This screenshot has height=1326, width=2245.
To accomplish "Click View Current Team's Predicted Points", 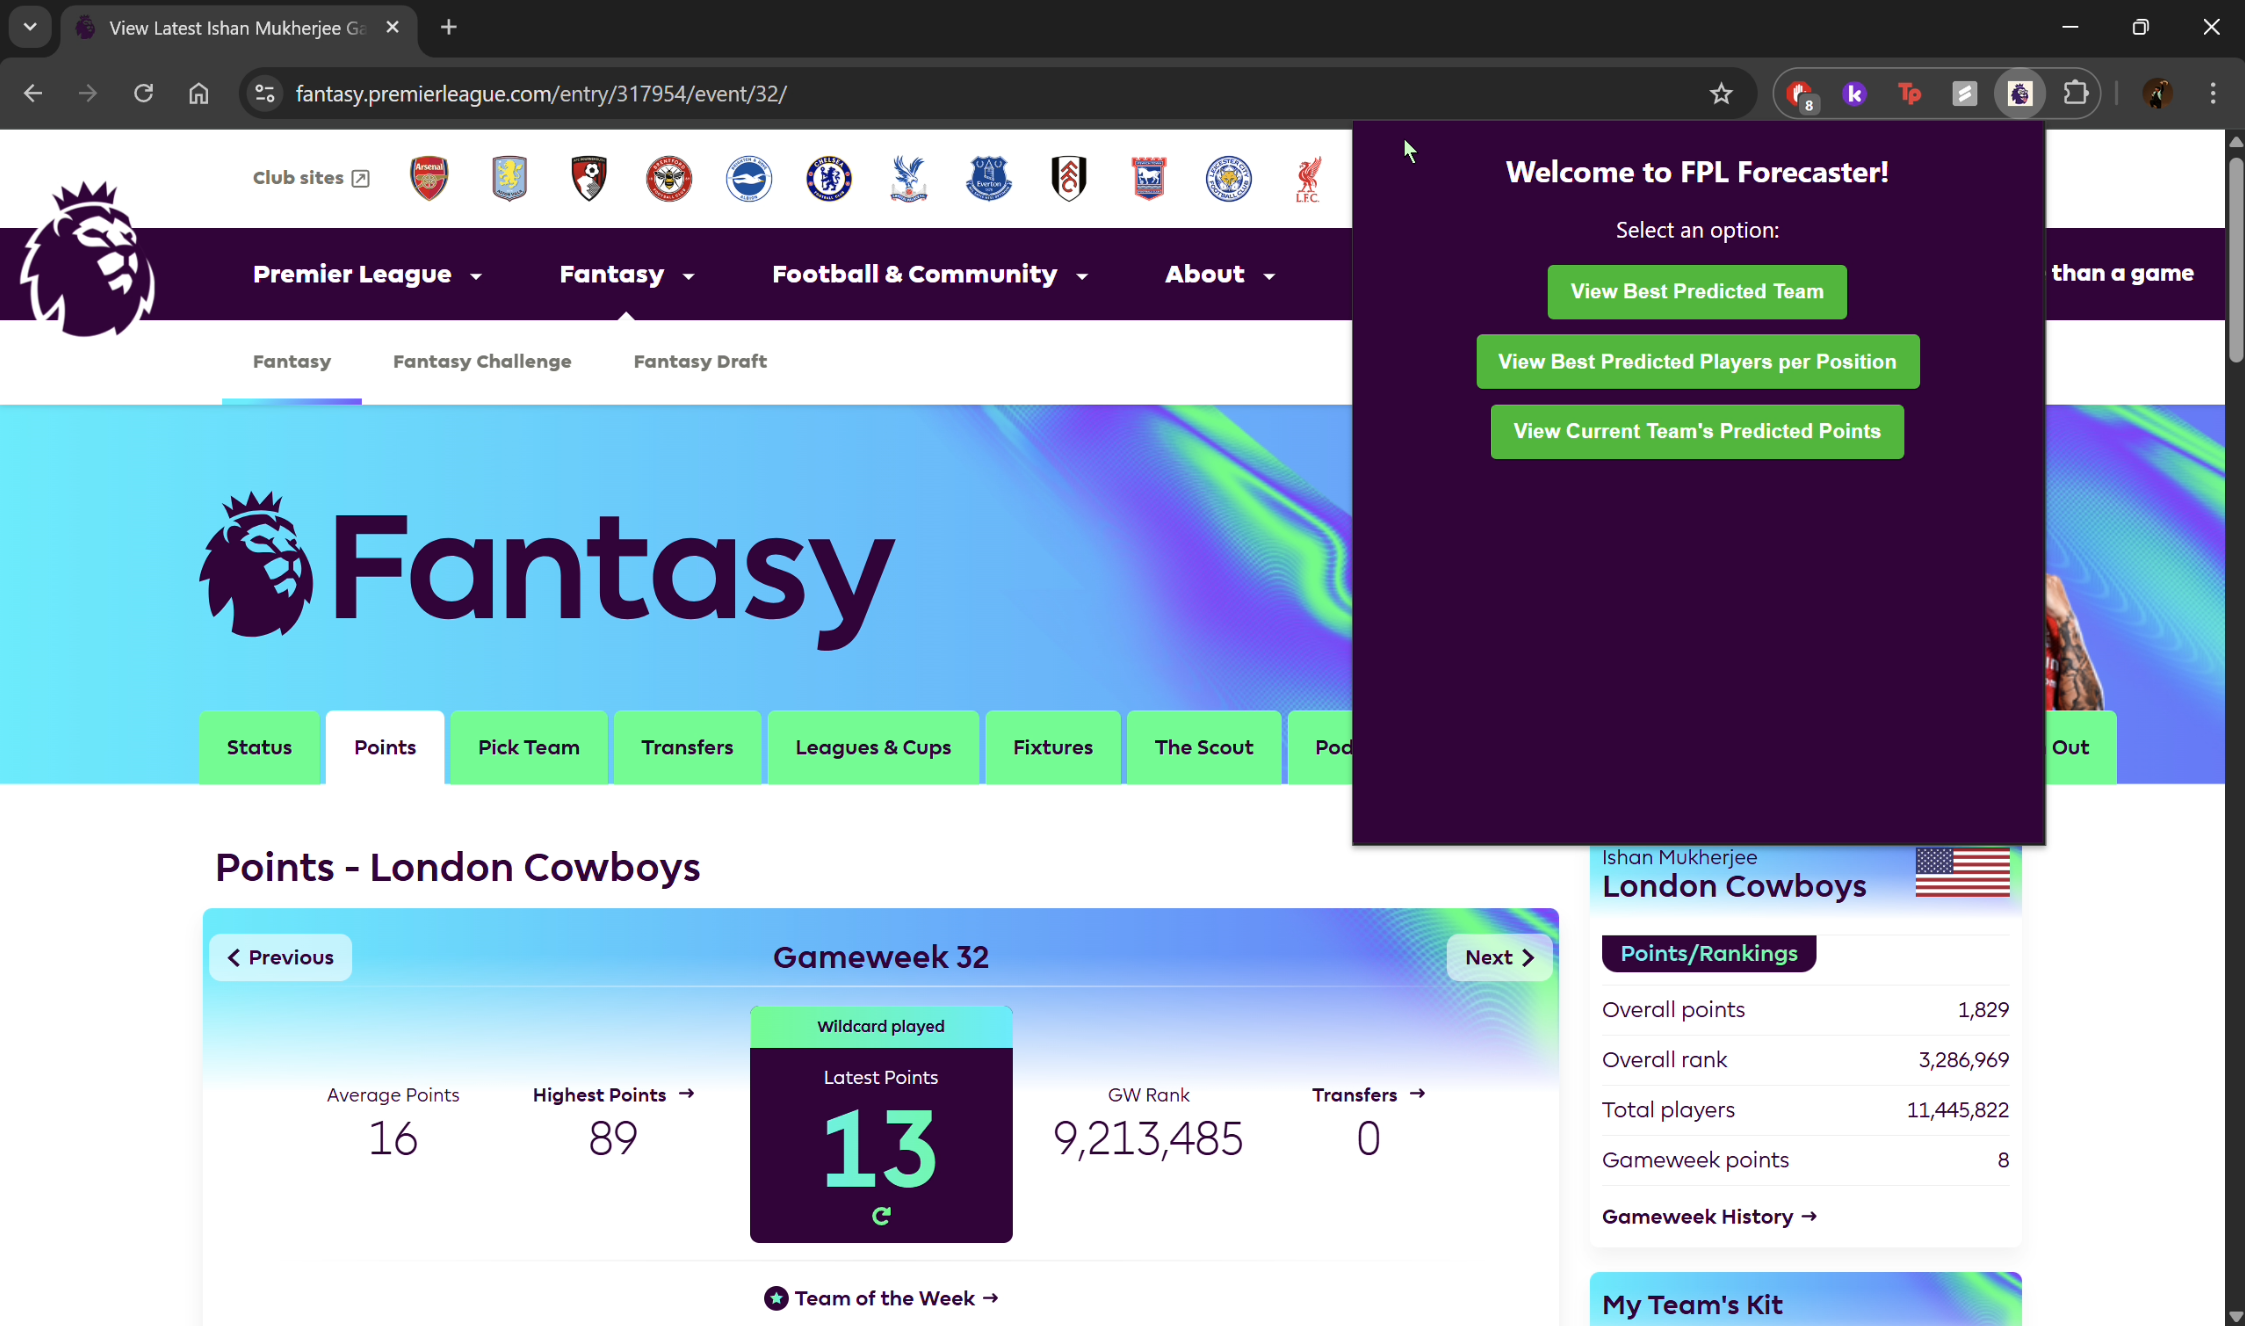I will [x=1696, y=431].
